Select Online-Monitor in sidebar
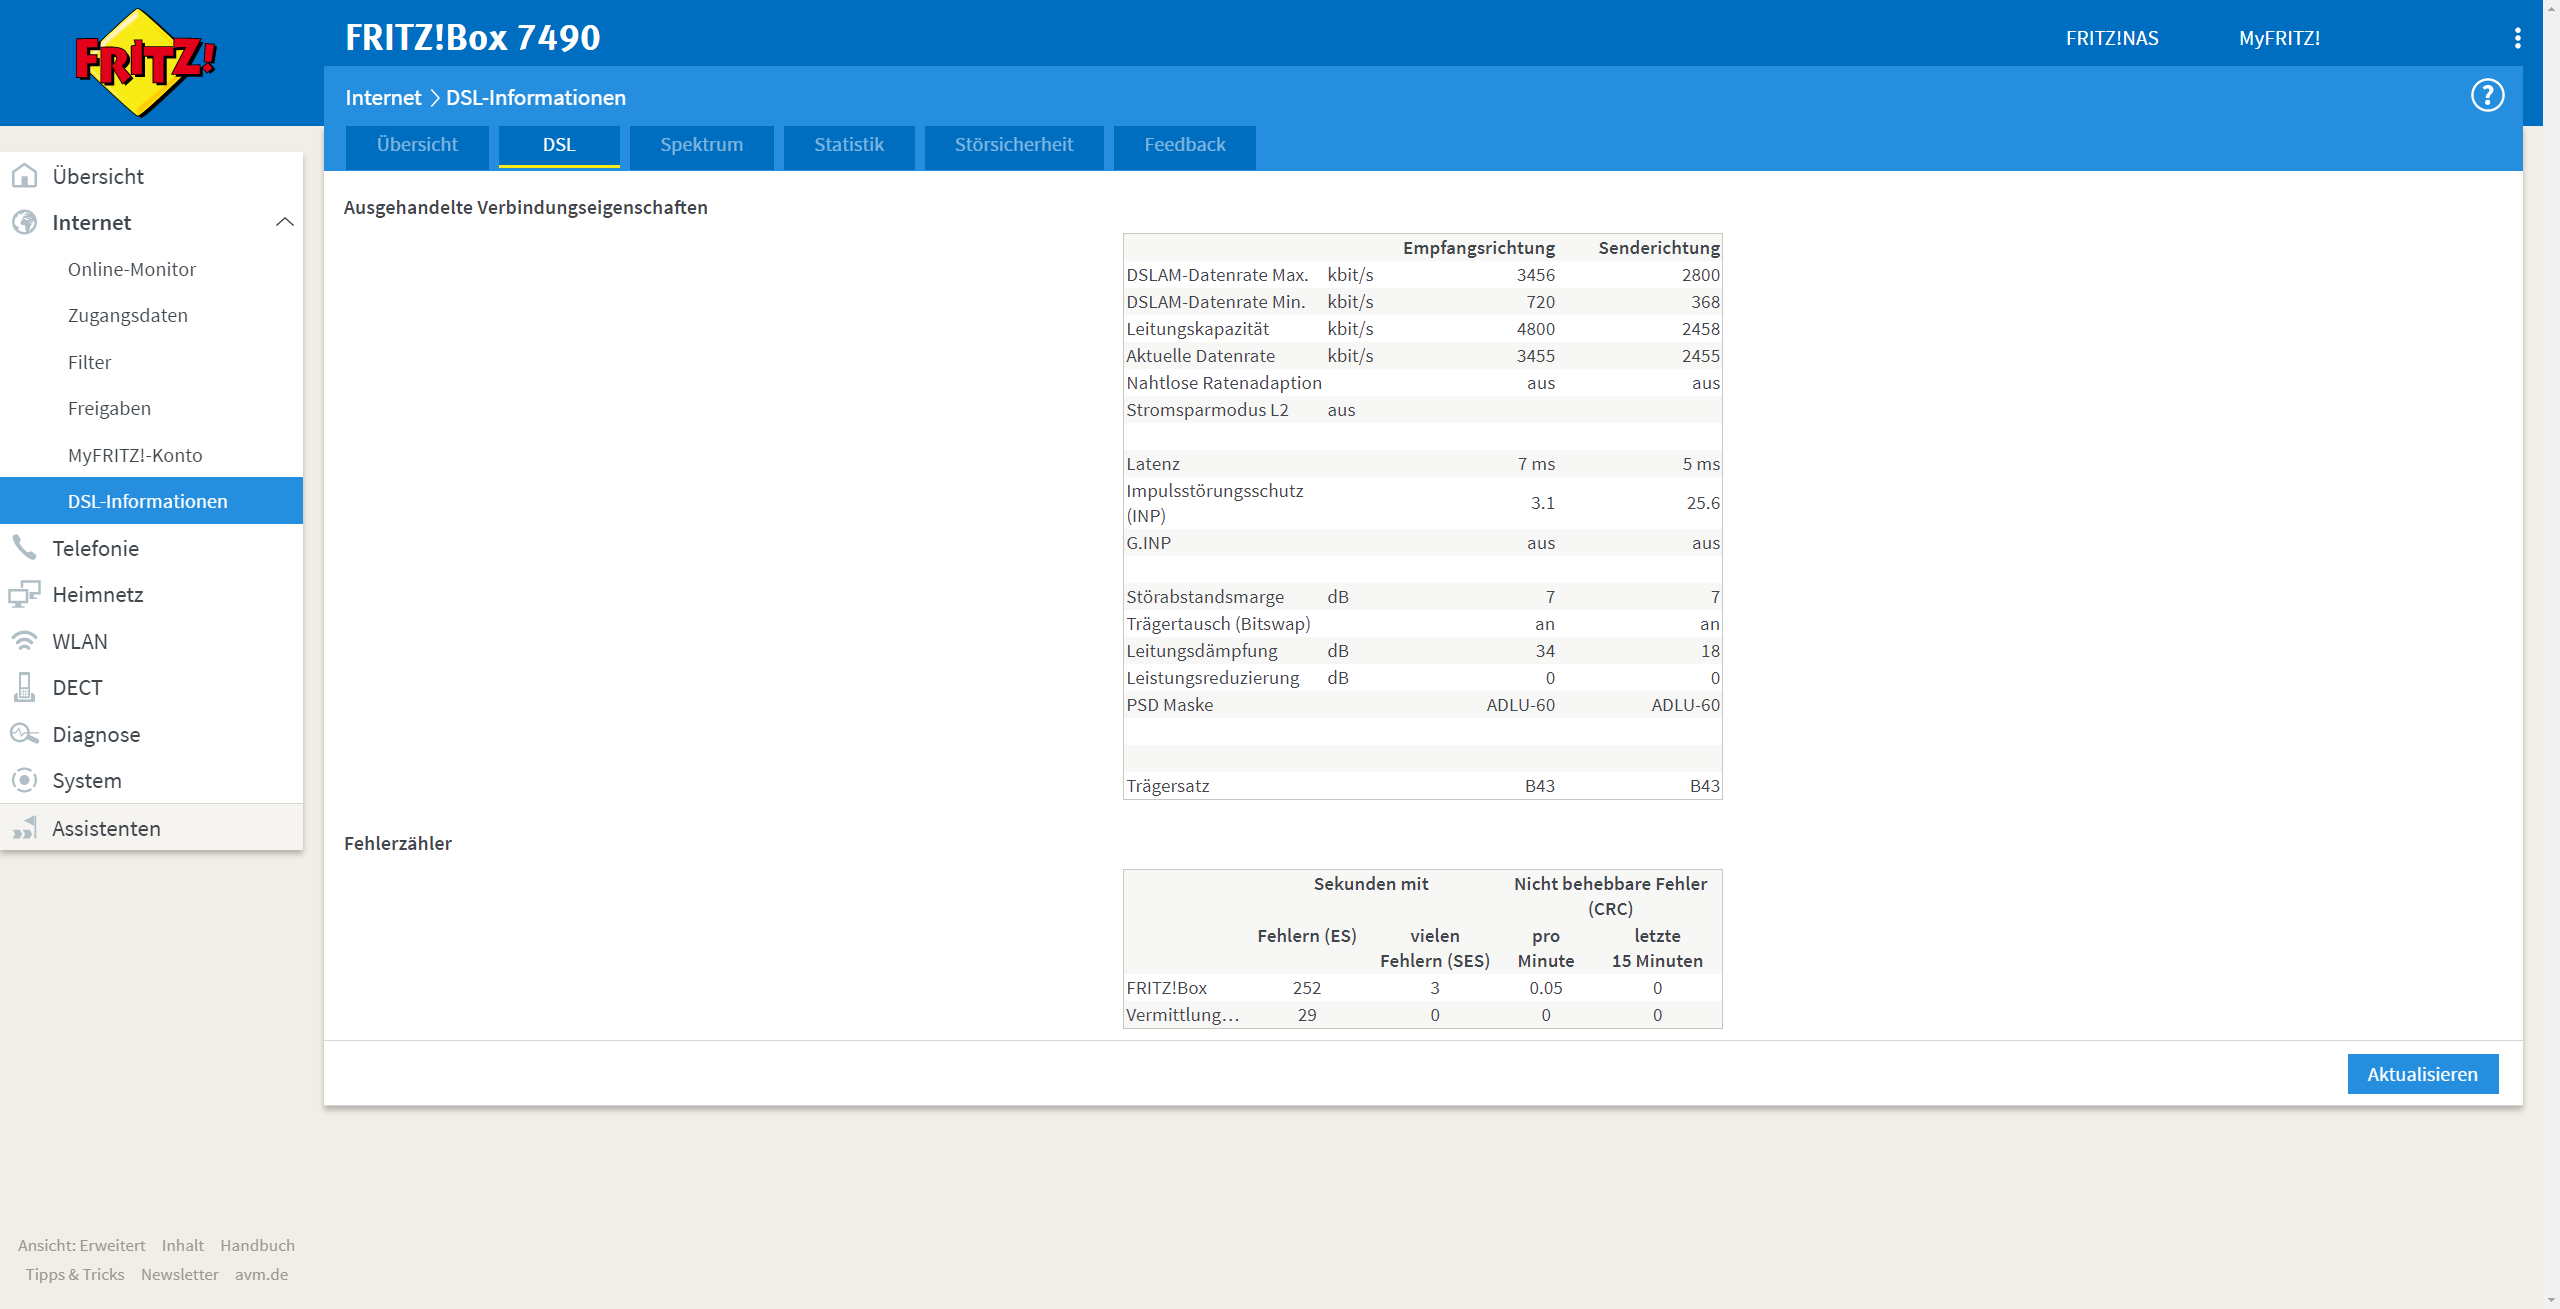The image size is (2560, 1309). [132, 269]
